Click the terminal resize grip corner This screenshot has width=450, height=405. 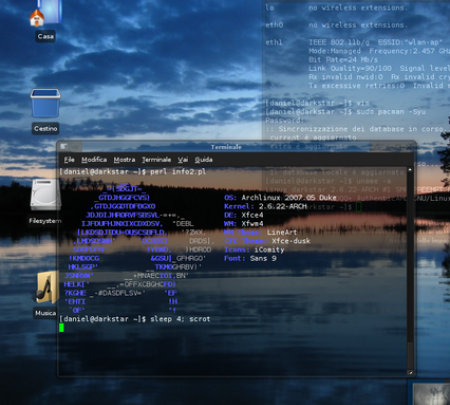(410, 373)
